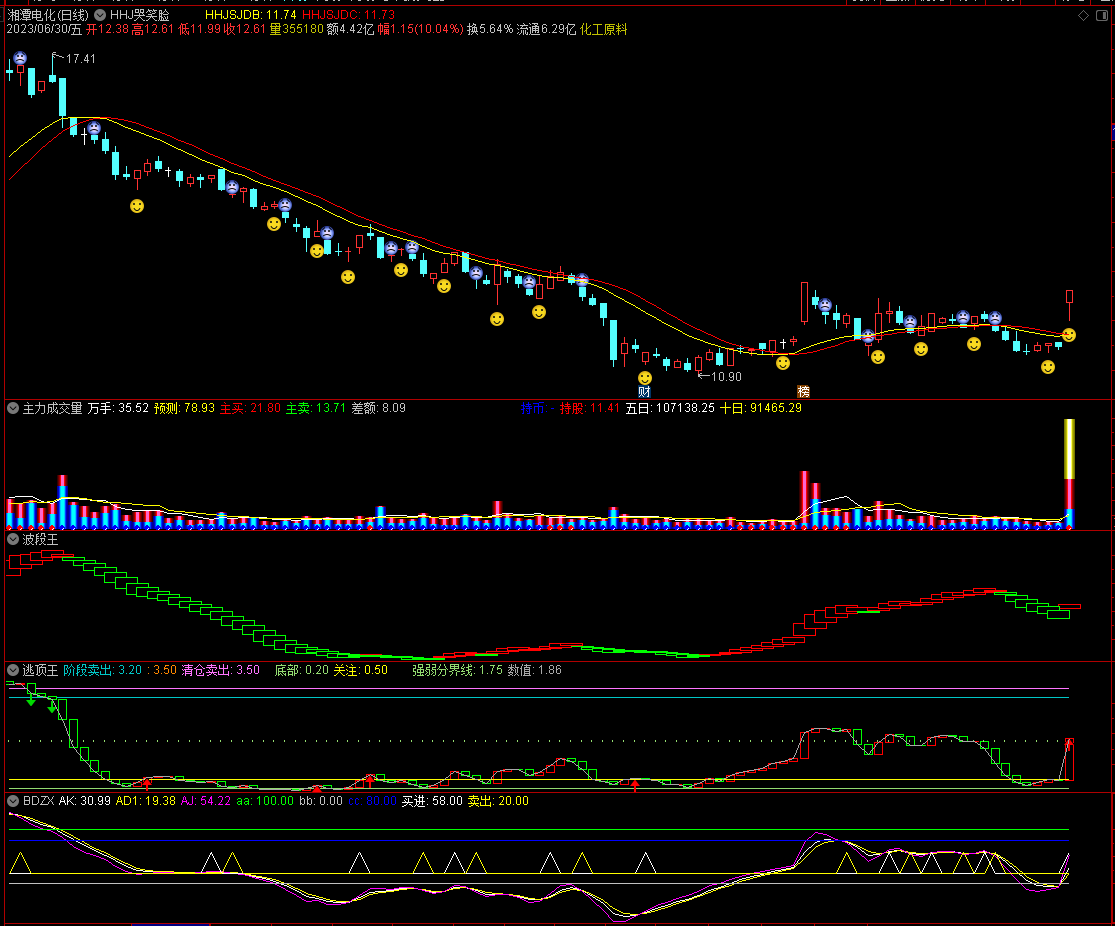Click the small circle icon at top-right

pos(1102,16)
